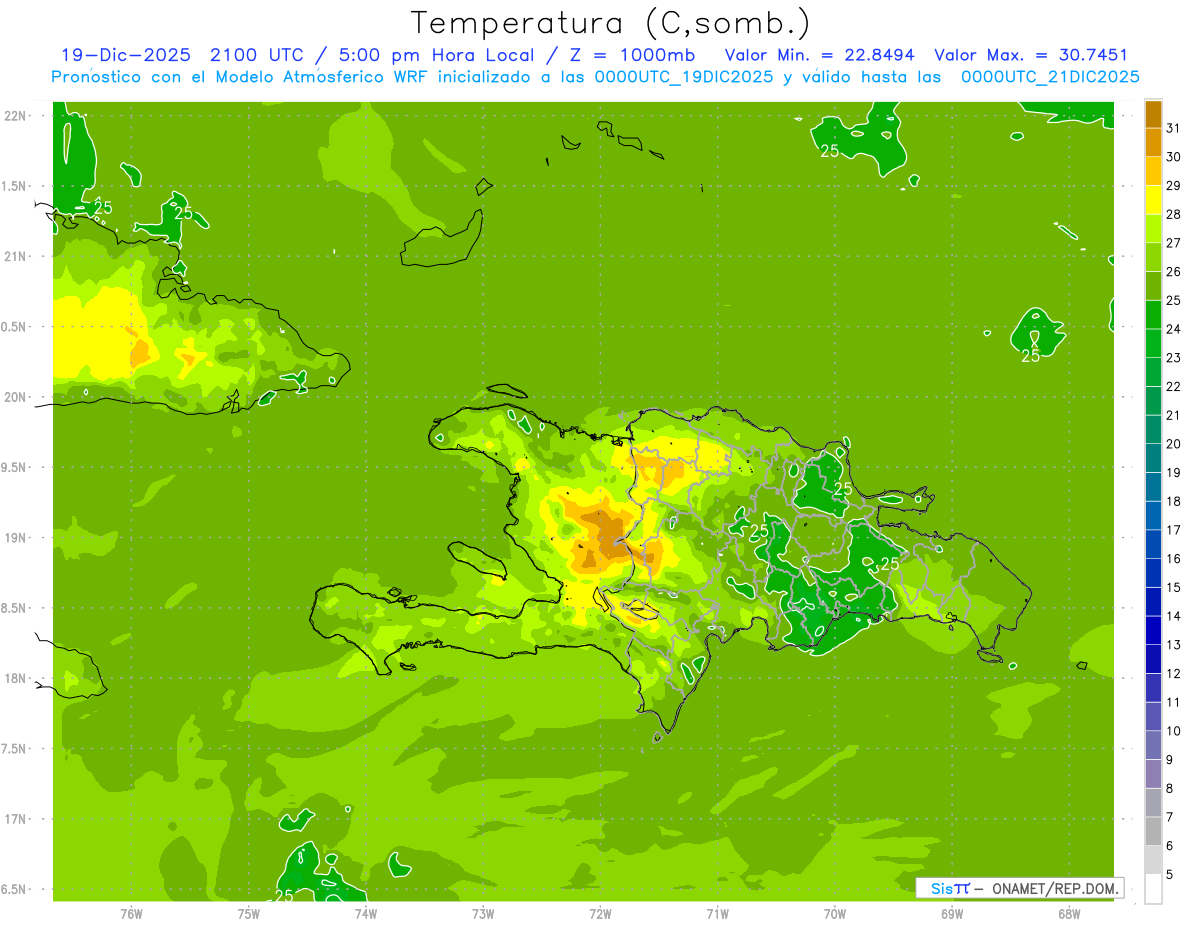Click the colorbar value label 26
The image size is (1200, 927).
click(1173, 271)
